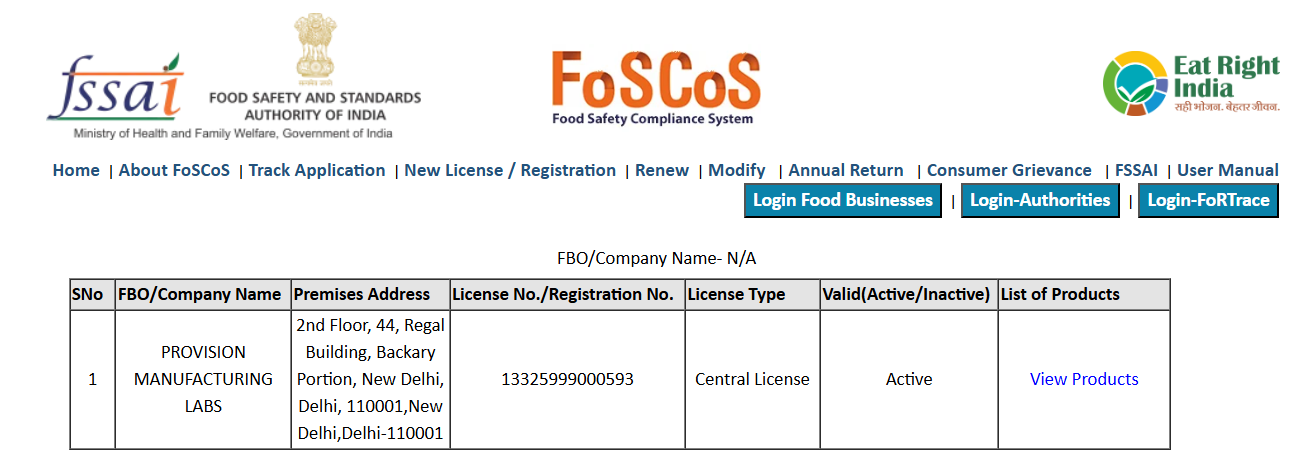Click the FoSCoS logo
The image size is (1313, 452).
click(x=654, y=88)
